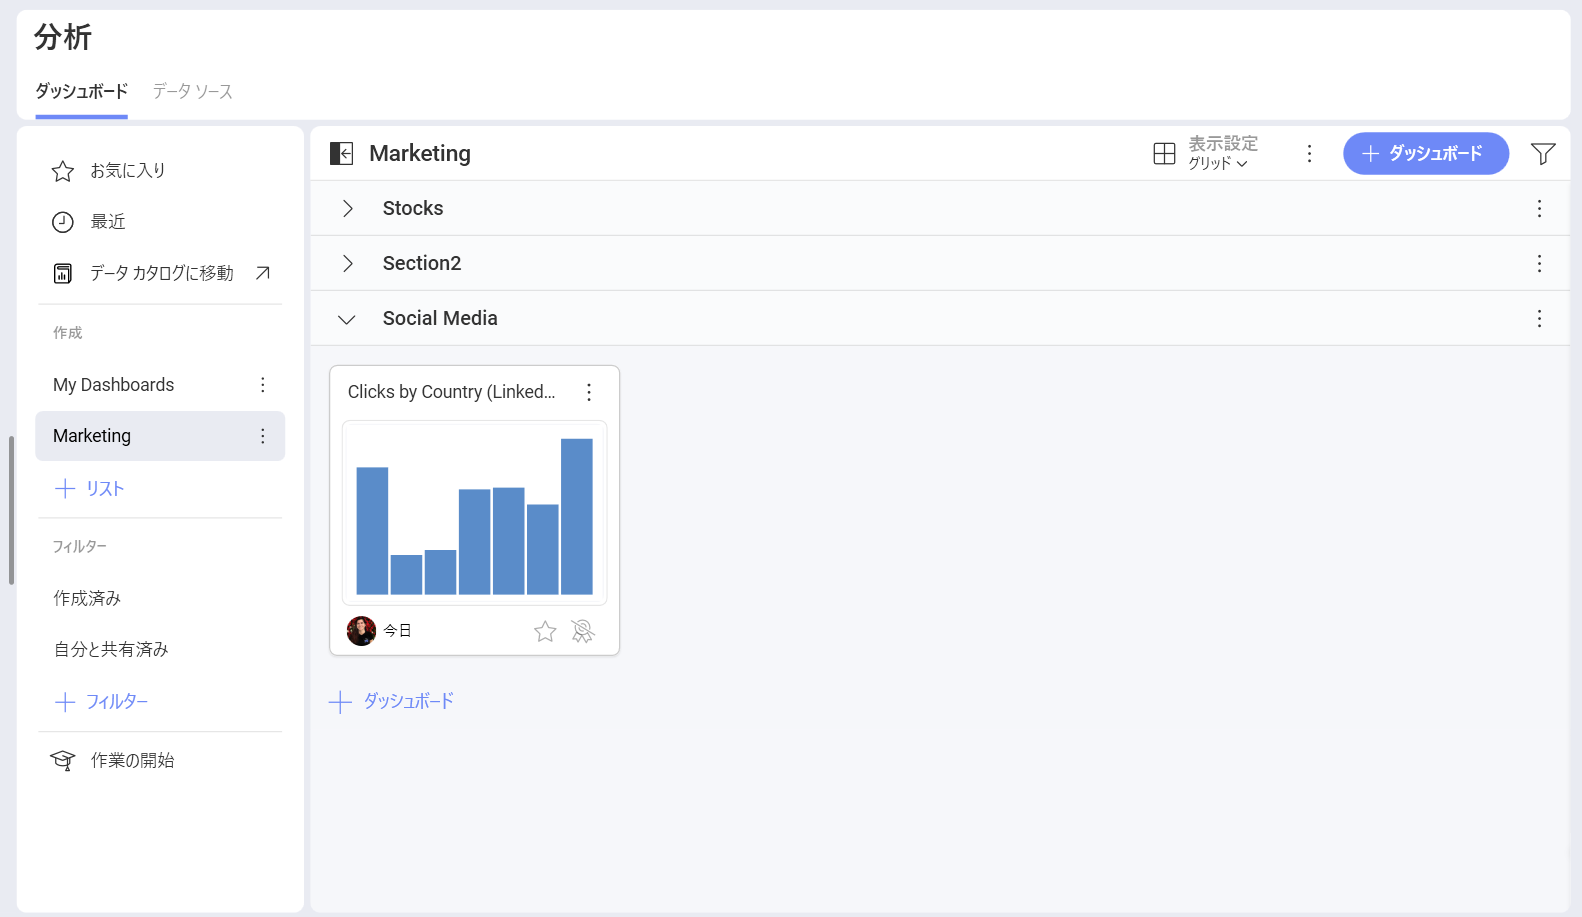Click the external link arrow for データ カタログ
This screenshot has width=1582, height=917.
(x=263, y=273)
